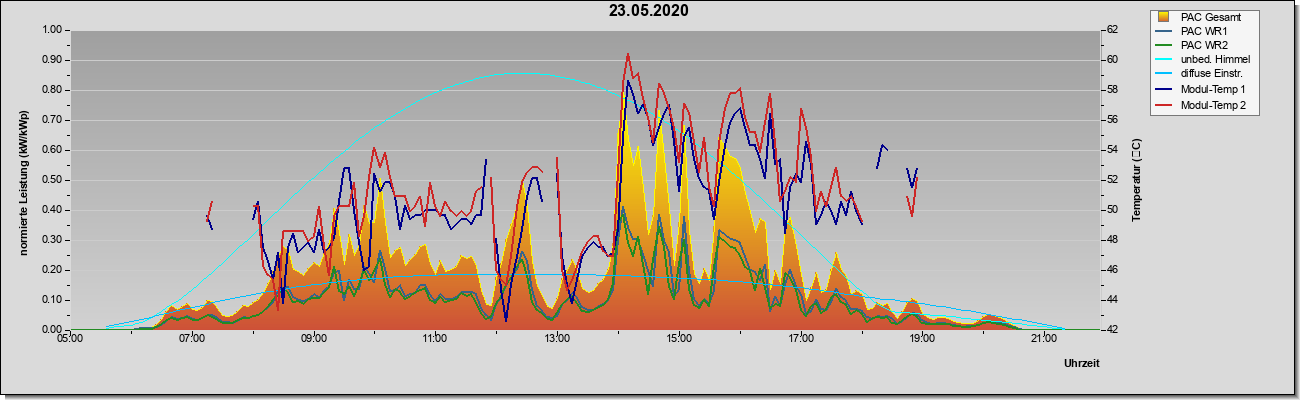
Task: Click the 1.00 power axis value
Action: 50,30
